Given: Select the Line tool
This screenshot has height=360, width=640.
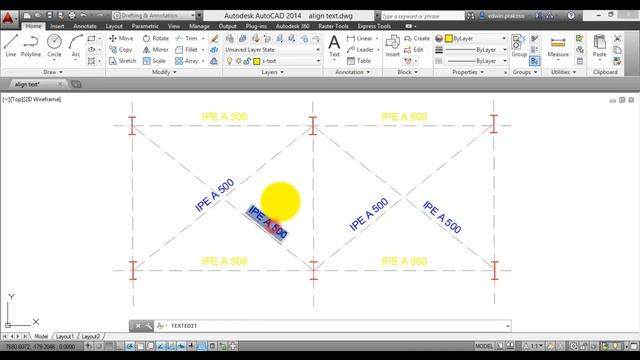Looking at the screenshot, I should click(11, 45).
